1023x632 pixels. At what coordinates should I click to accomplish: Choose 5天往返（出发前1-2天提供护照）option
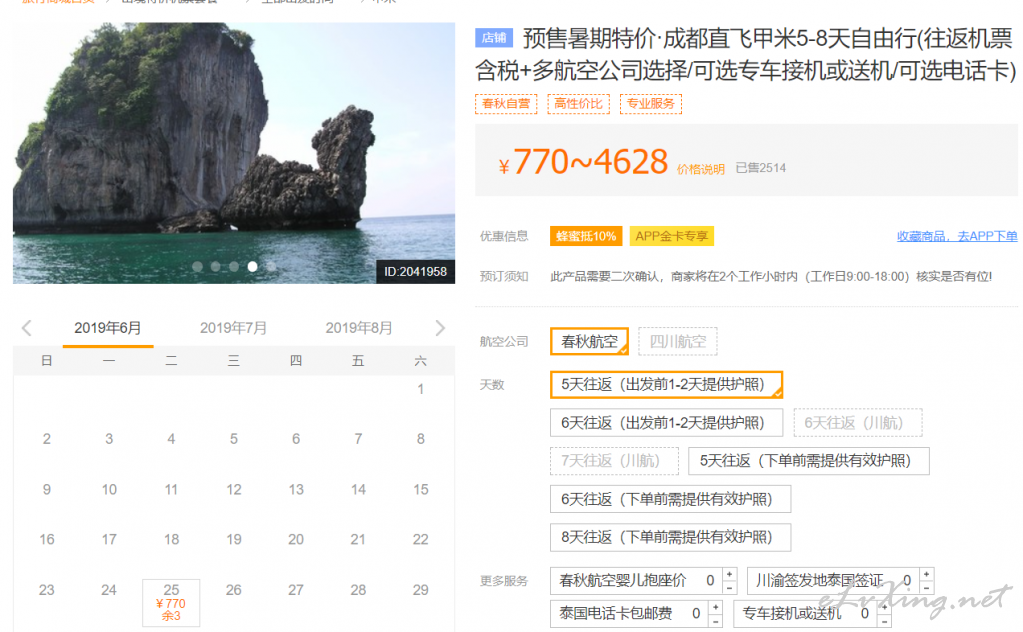[666, 384]
